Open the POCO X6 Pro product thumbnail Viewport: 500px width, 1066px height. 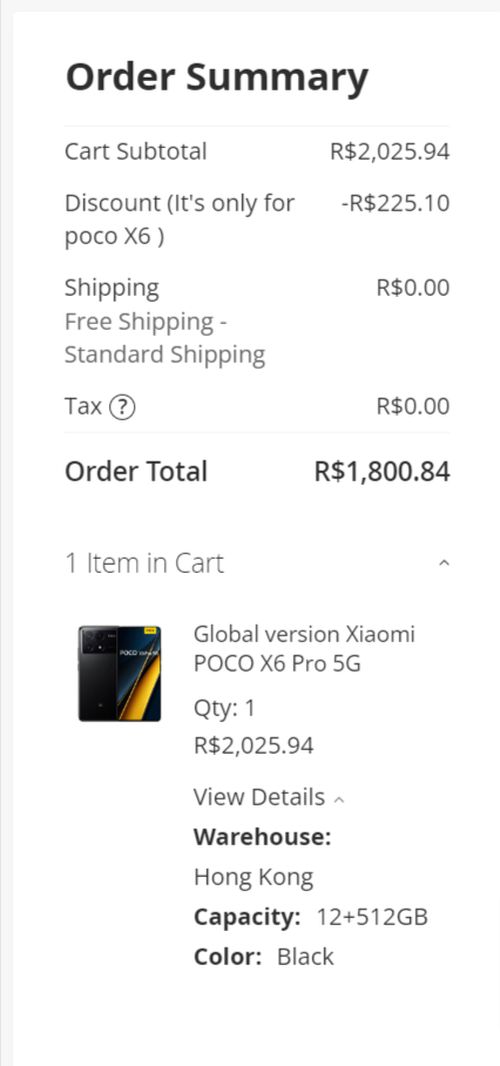(x=120, y=673)
